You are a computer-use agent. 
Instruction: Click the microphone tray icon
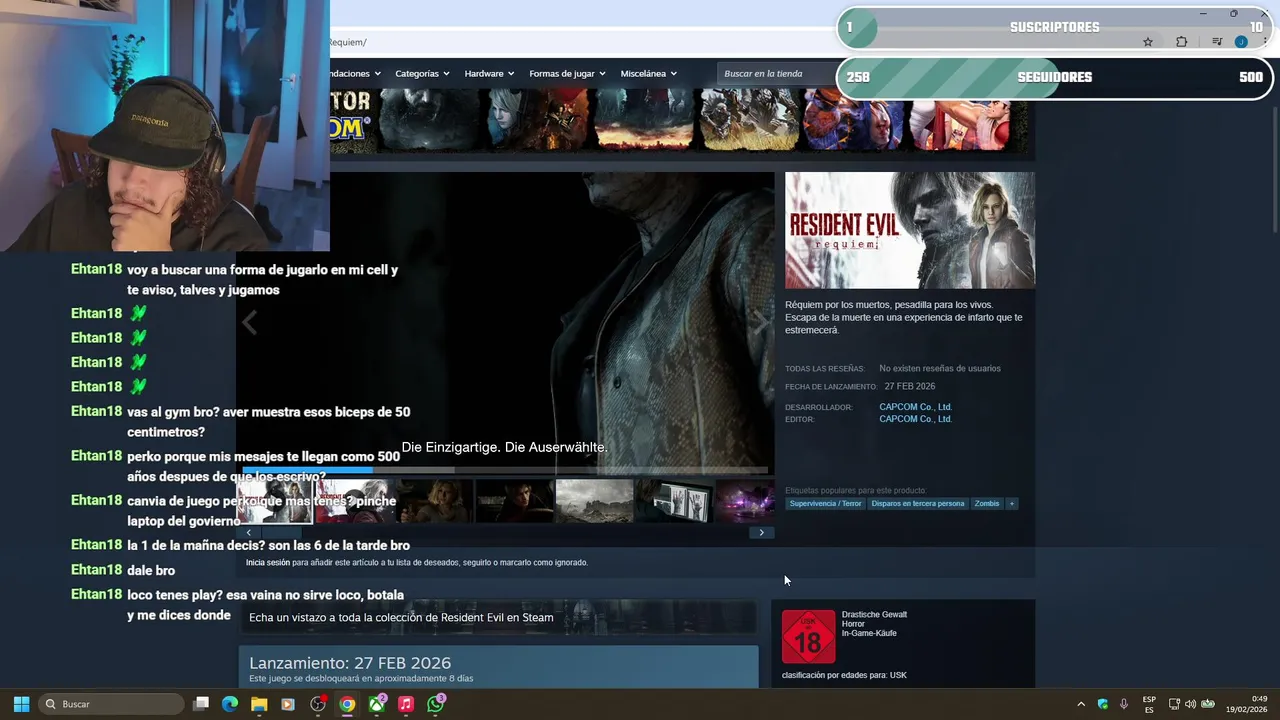click(x=1124, y=704)
